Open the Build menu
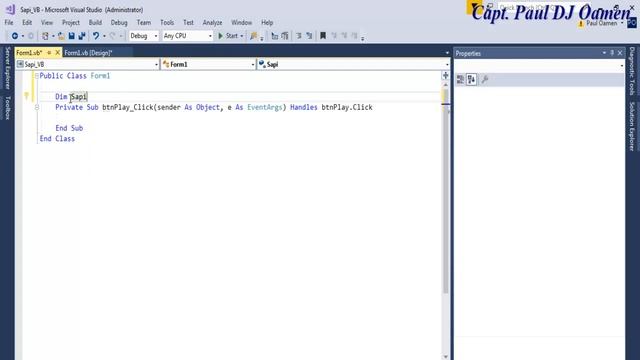Viewport: 640px width, 360px height. 95,22
